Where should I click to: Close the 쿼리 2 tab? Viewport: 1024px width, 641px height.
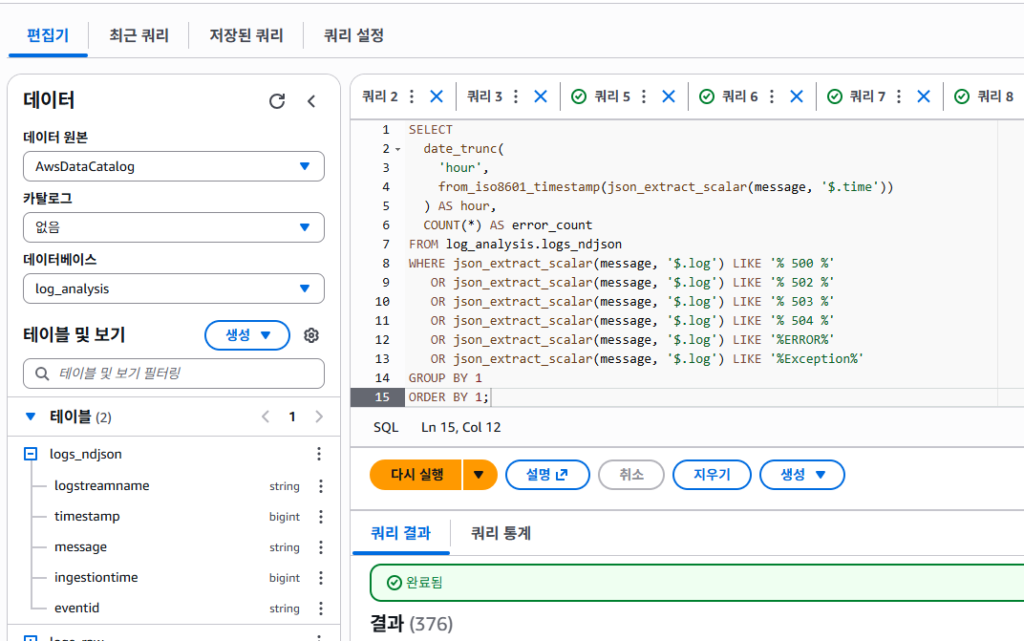click(x=436, y=97)
